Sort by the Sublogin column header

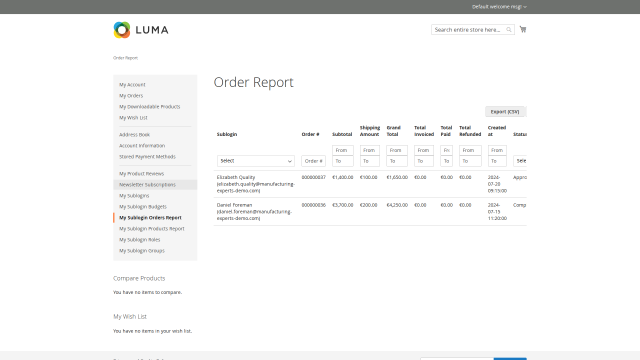coord(227,134)
